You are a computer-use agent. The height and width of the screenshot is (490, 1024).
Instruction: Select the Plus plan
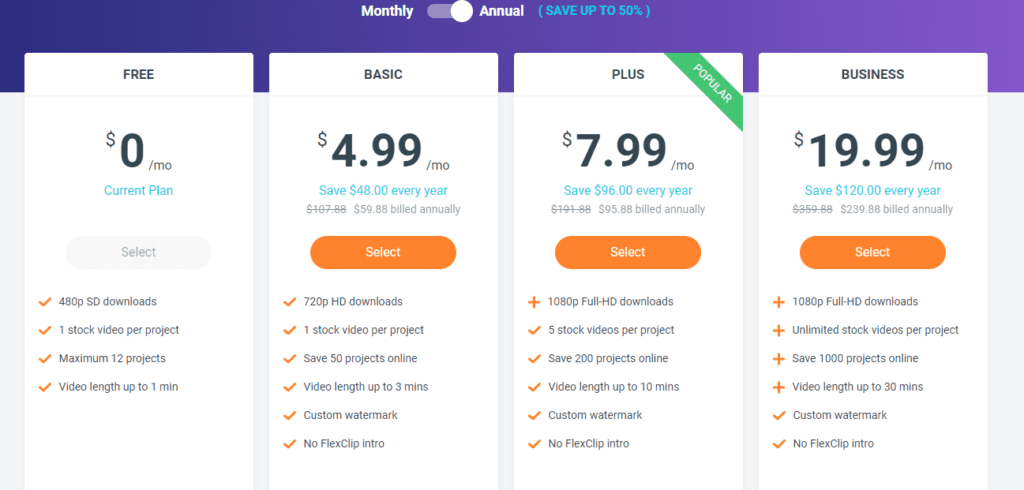pyautogui.click(x=628, y=252)
